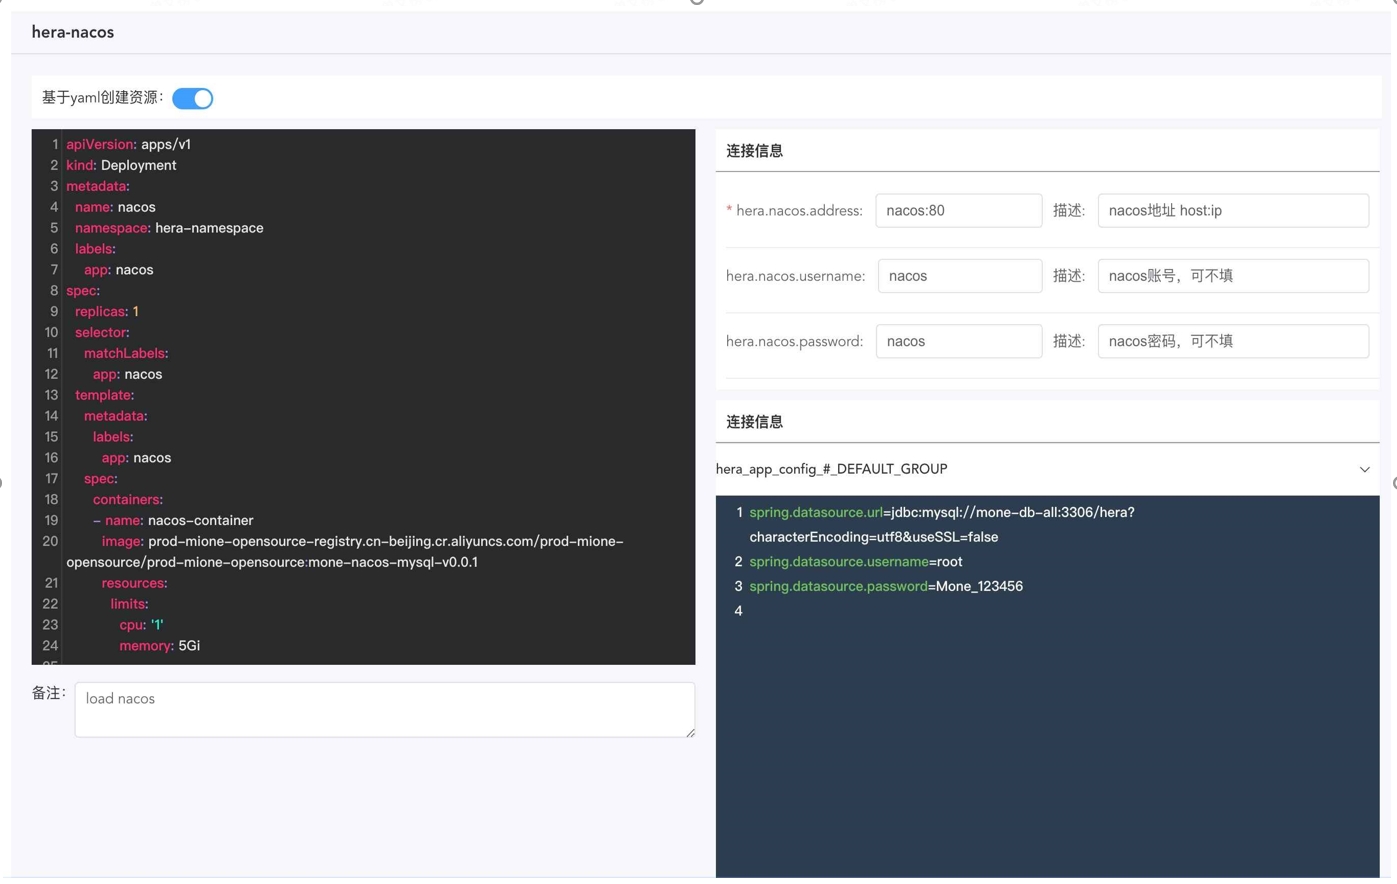Click the memory: 5Gi line
This screenshot has width=1397, height=884.
click(x=160, y=645)
